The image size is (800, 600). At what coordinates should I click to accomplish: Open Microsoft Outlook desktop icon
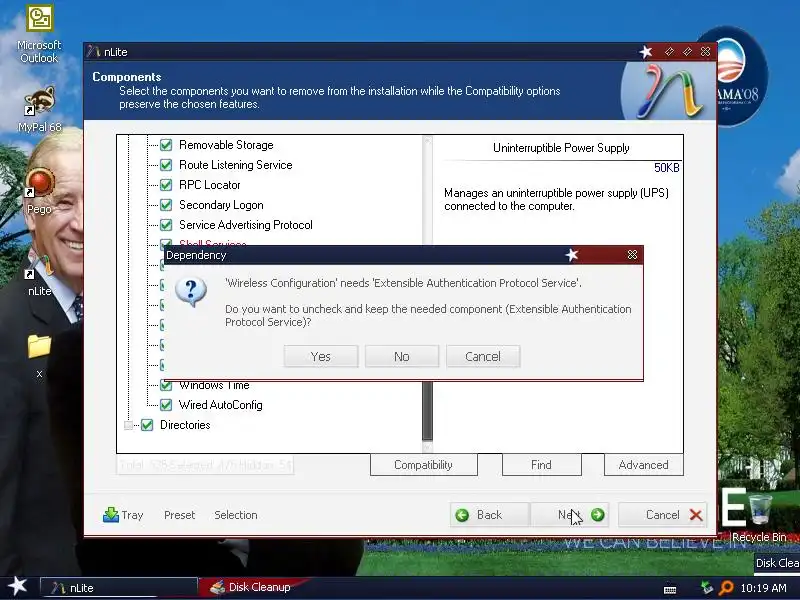click(39, 35)
